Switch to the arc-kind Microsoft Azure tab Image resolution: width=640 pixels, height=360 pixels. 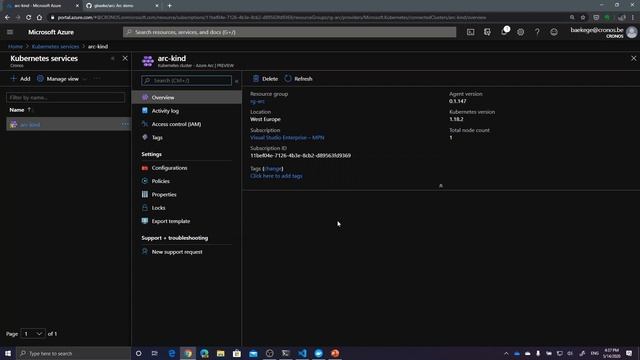pyautogui.click(x=41, y=6)
